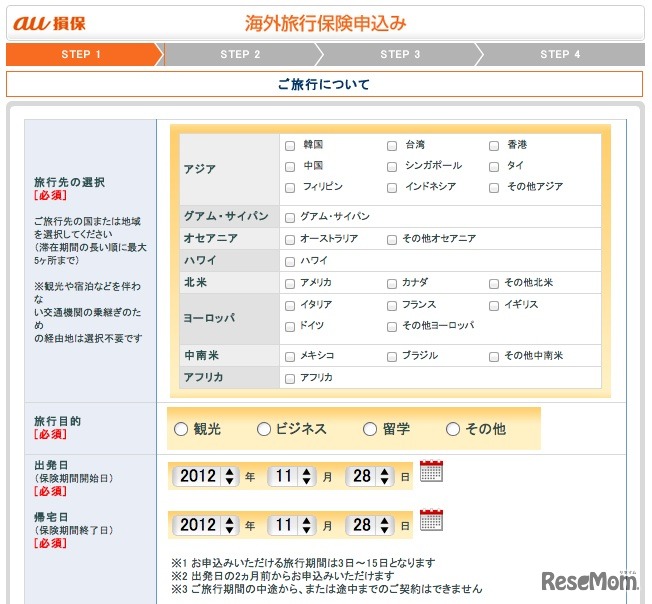The image size is (652, 604).
Task: Check the イタリア checkbox
Action: coord(290,306)
